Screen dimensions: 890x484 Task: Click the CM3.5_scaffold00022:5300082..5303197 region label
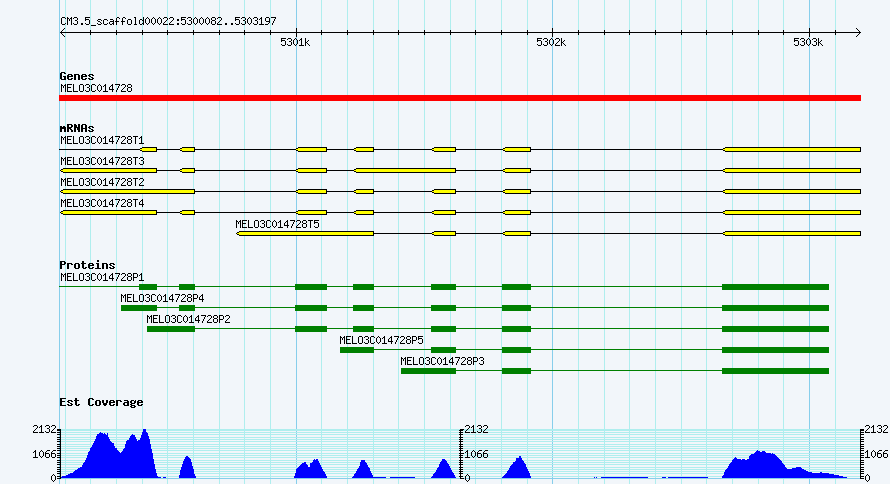pyautogui.click(x=168, y=21)
